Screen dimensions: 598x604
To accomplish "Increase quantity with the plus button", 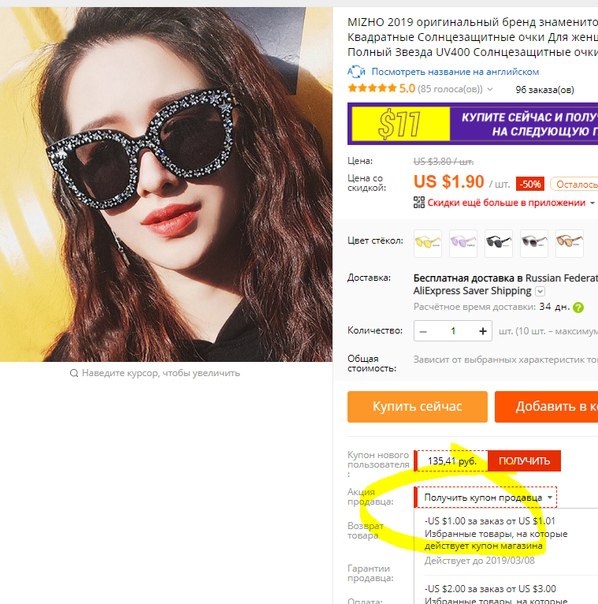I will (x=482, y=331).
